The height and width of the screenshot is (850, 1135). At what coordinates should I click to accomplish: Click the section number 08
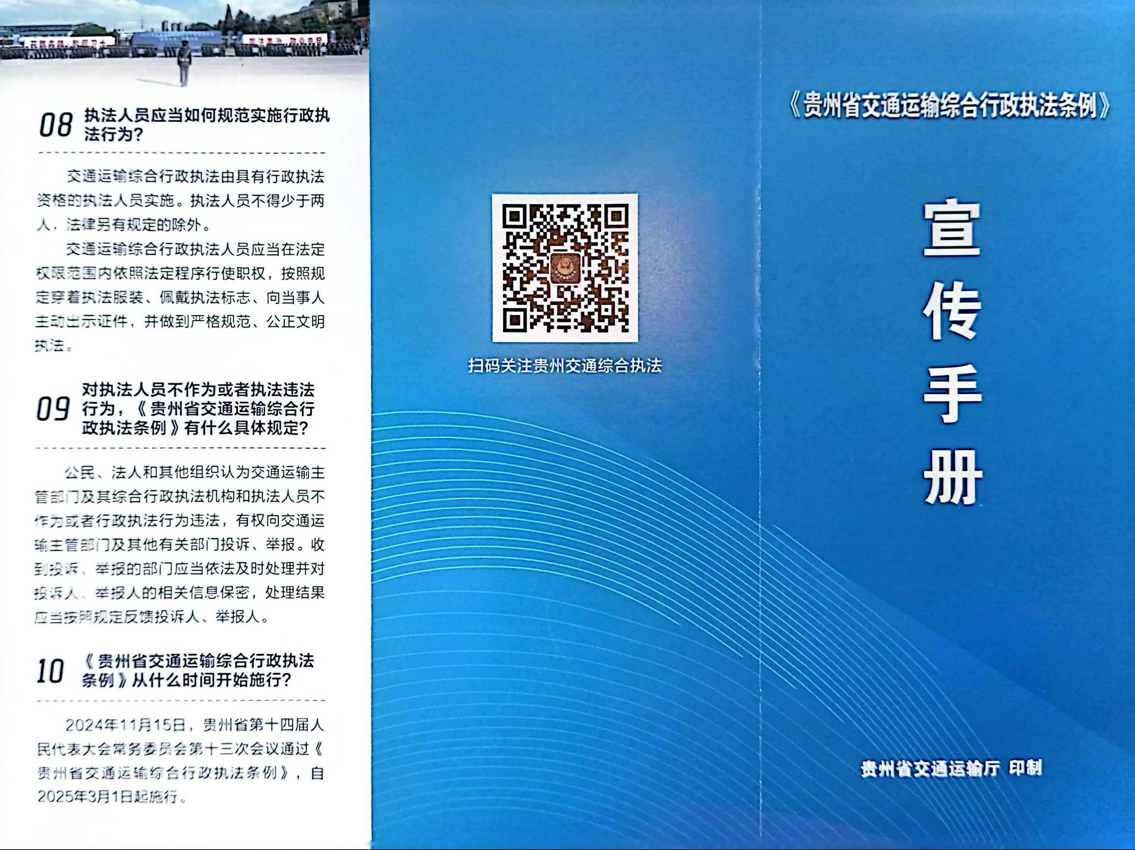(55, 125)
